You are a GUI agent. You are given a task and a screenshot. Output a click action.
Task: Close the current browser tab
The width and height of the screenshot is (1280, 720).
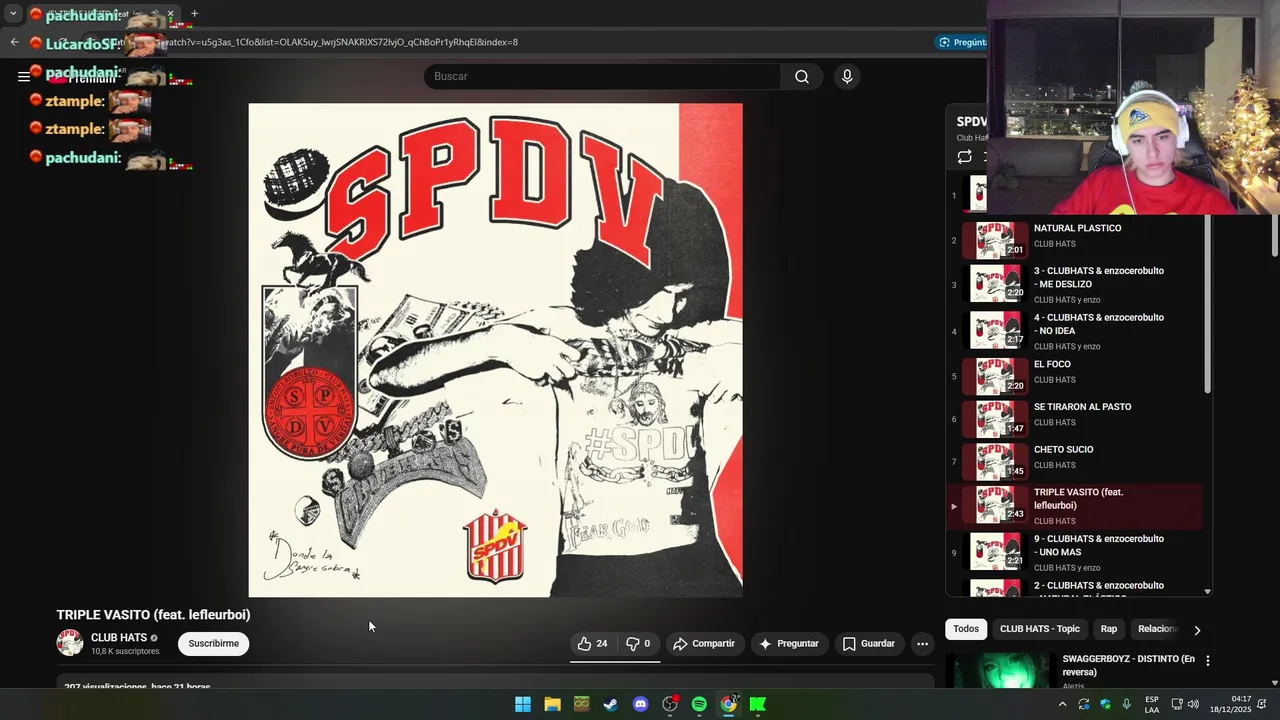pos(170,14)
